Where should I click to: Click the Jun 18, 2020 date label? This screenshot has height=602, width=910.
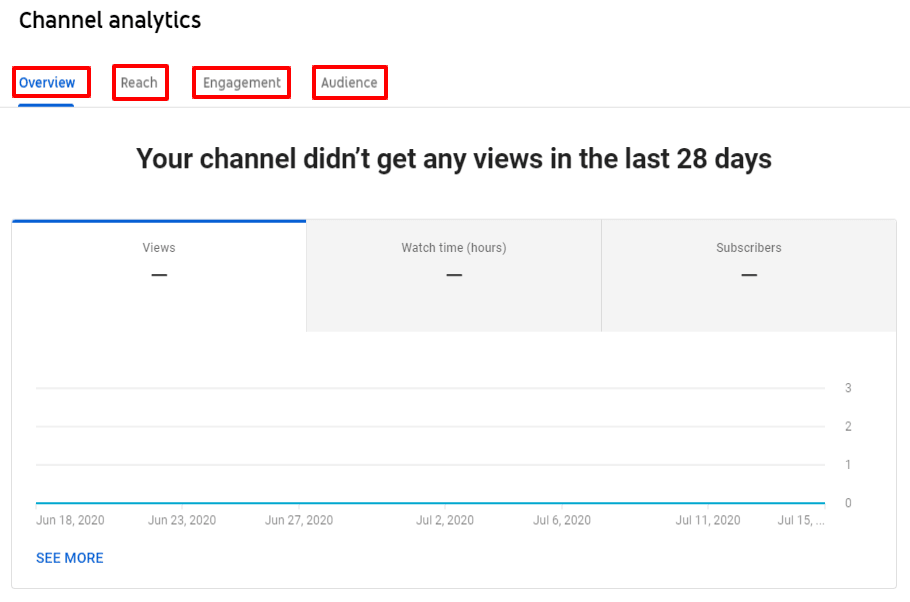[70, 520]
